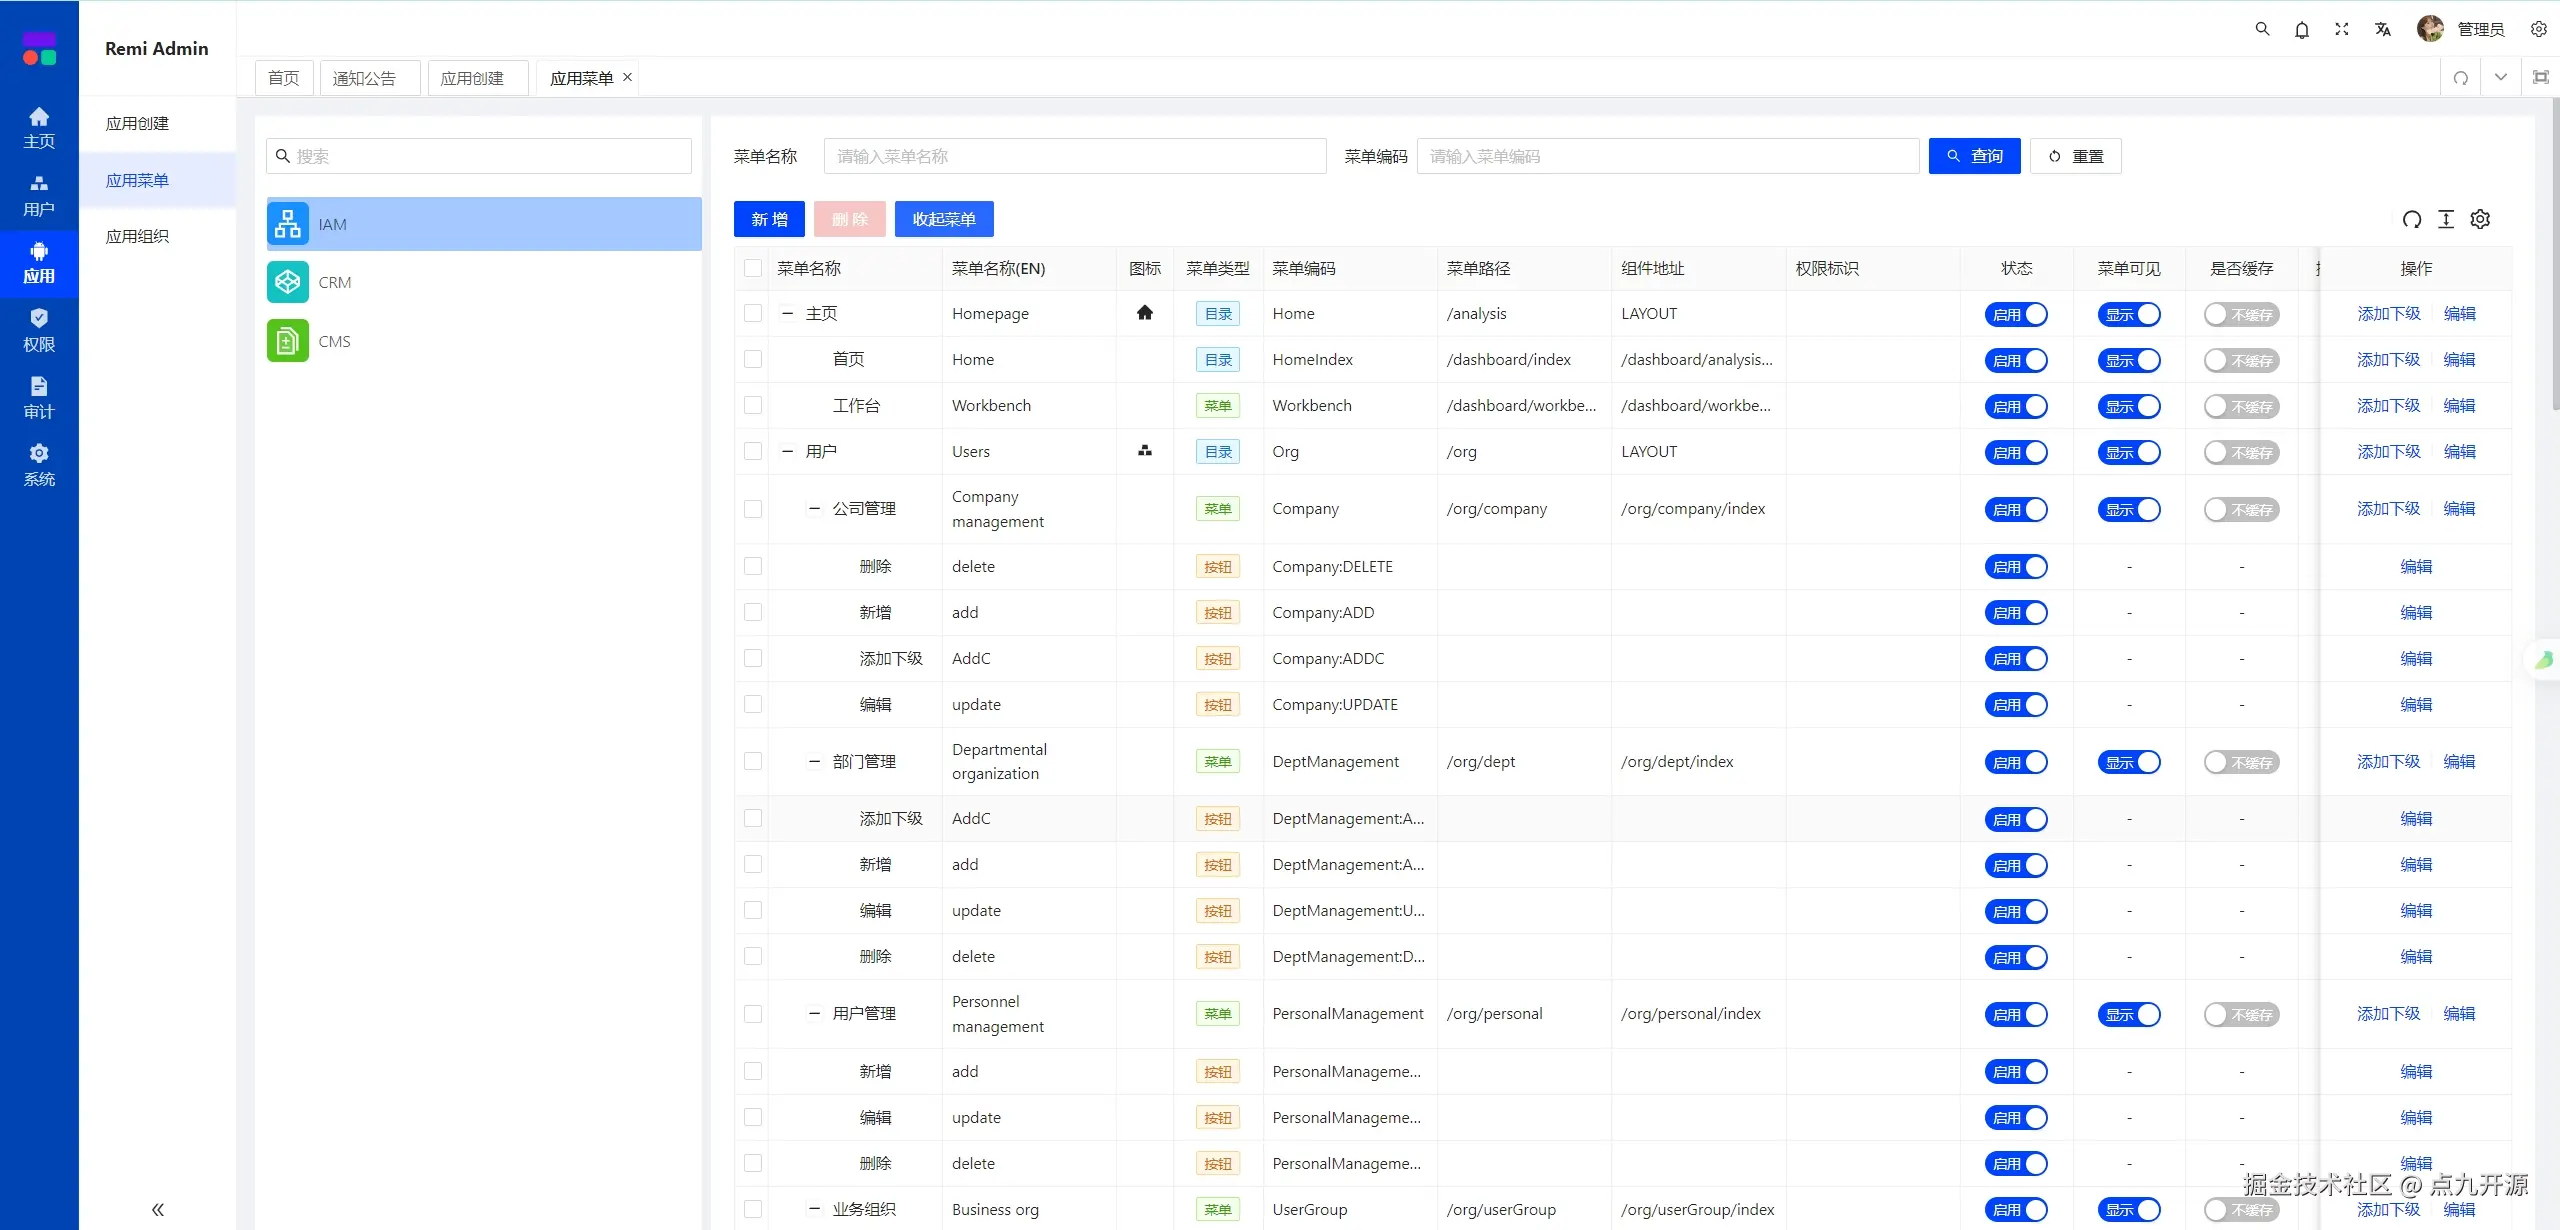Viewport: 2560px width, 1230px height.
Task: Collapse the 部门管理 tree row
Action: tap(814, 762)
